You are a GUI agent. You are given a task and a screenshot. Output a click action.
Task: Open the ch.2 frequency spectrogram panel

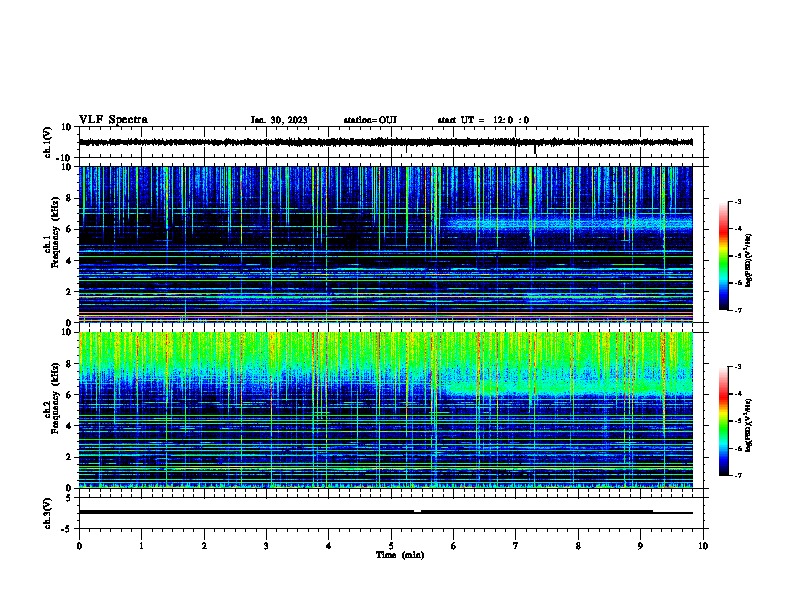385,410
